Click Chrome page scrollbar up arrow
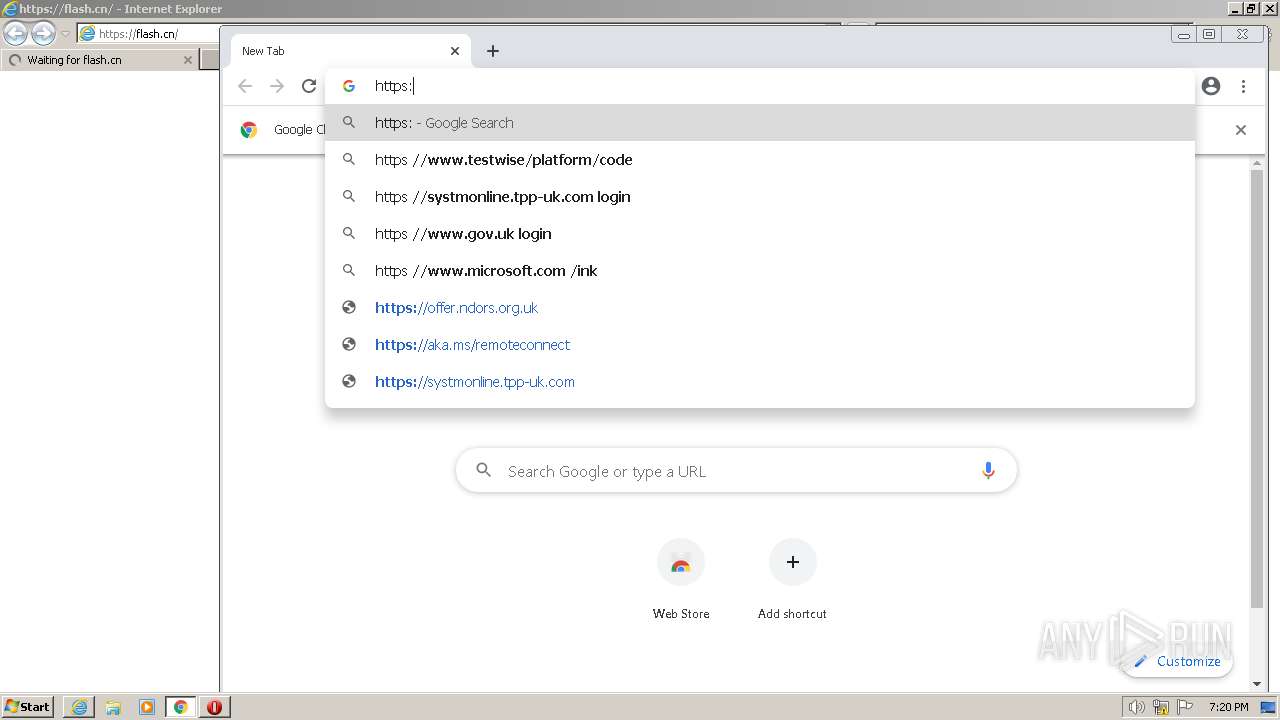The image size is (1280, 720). point(1257,164)
